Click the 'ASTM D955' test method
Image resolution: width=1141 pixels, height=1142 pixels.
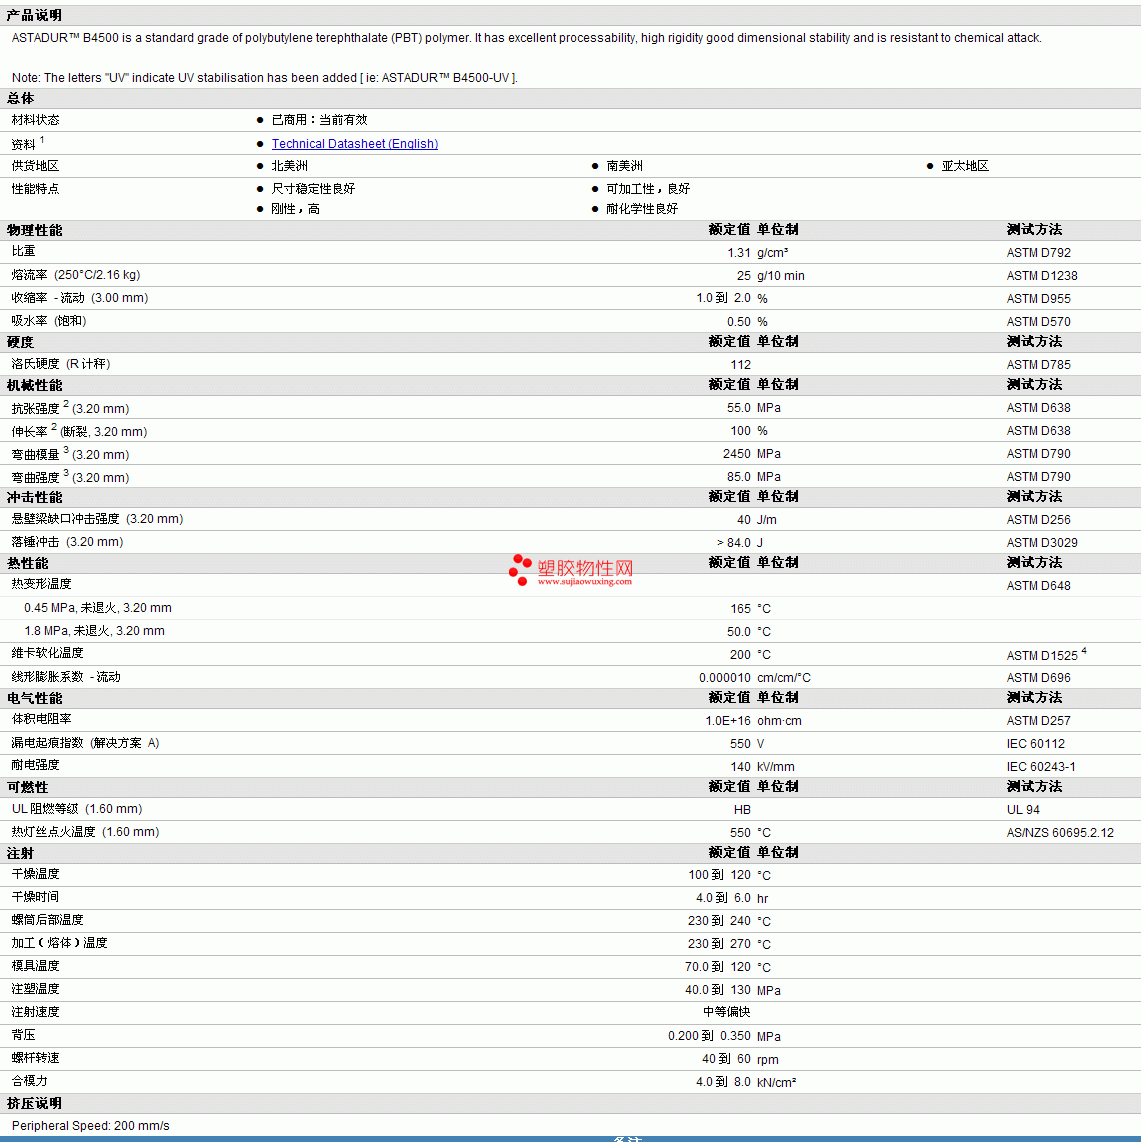click(x=1038, y=299)
